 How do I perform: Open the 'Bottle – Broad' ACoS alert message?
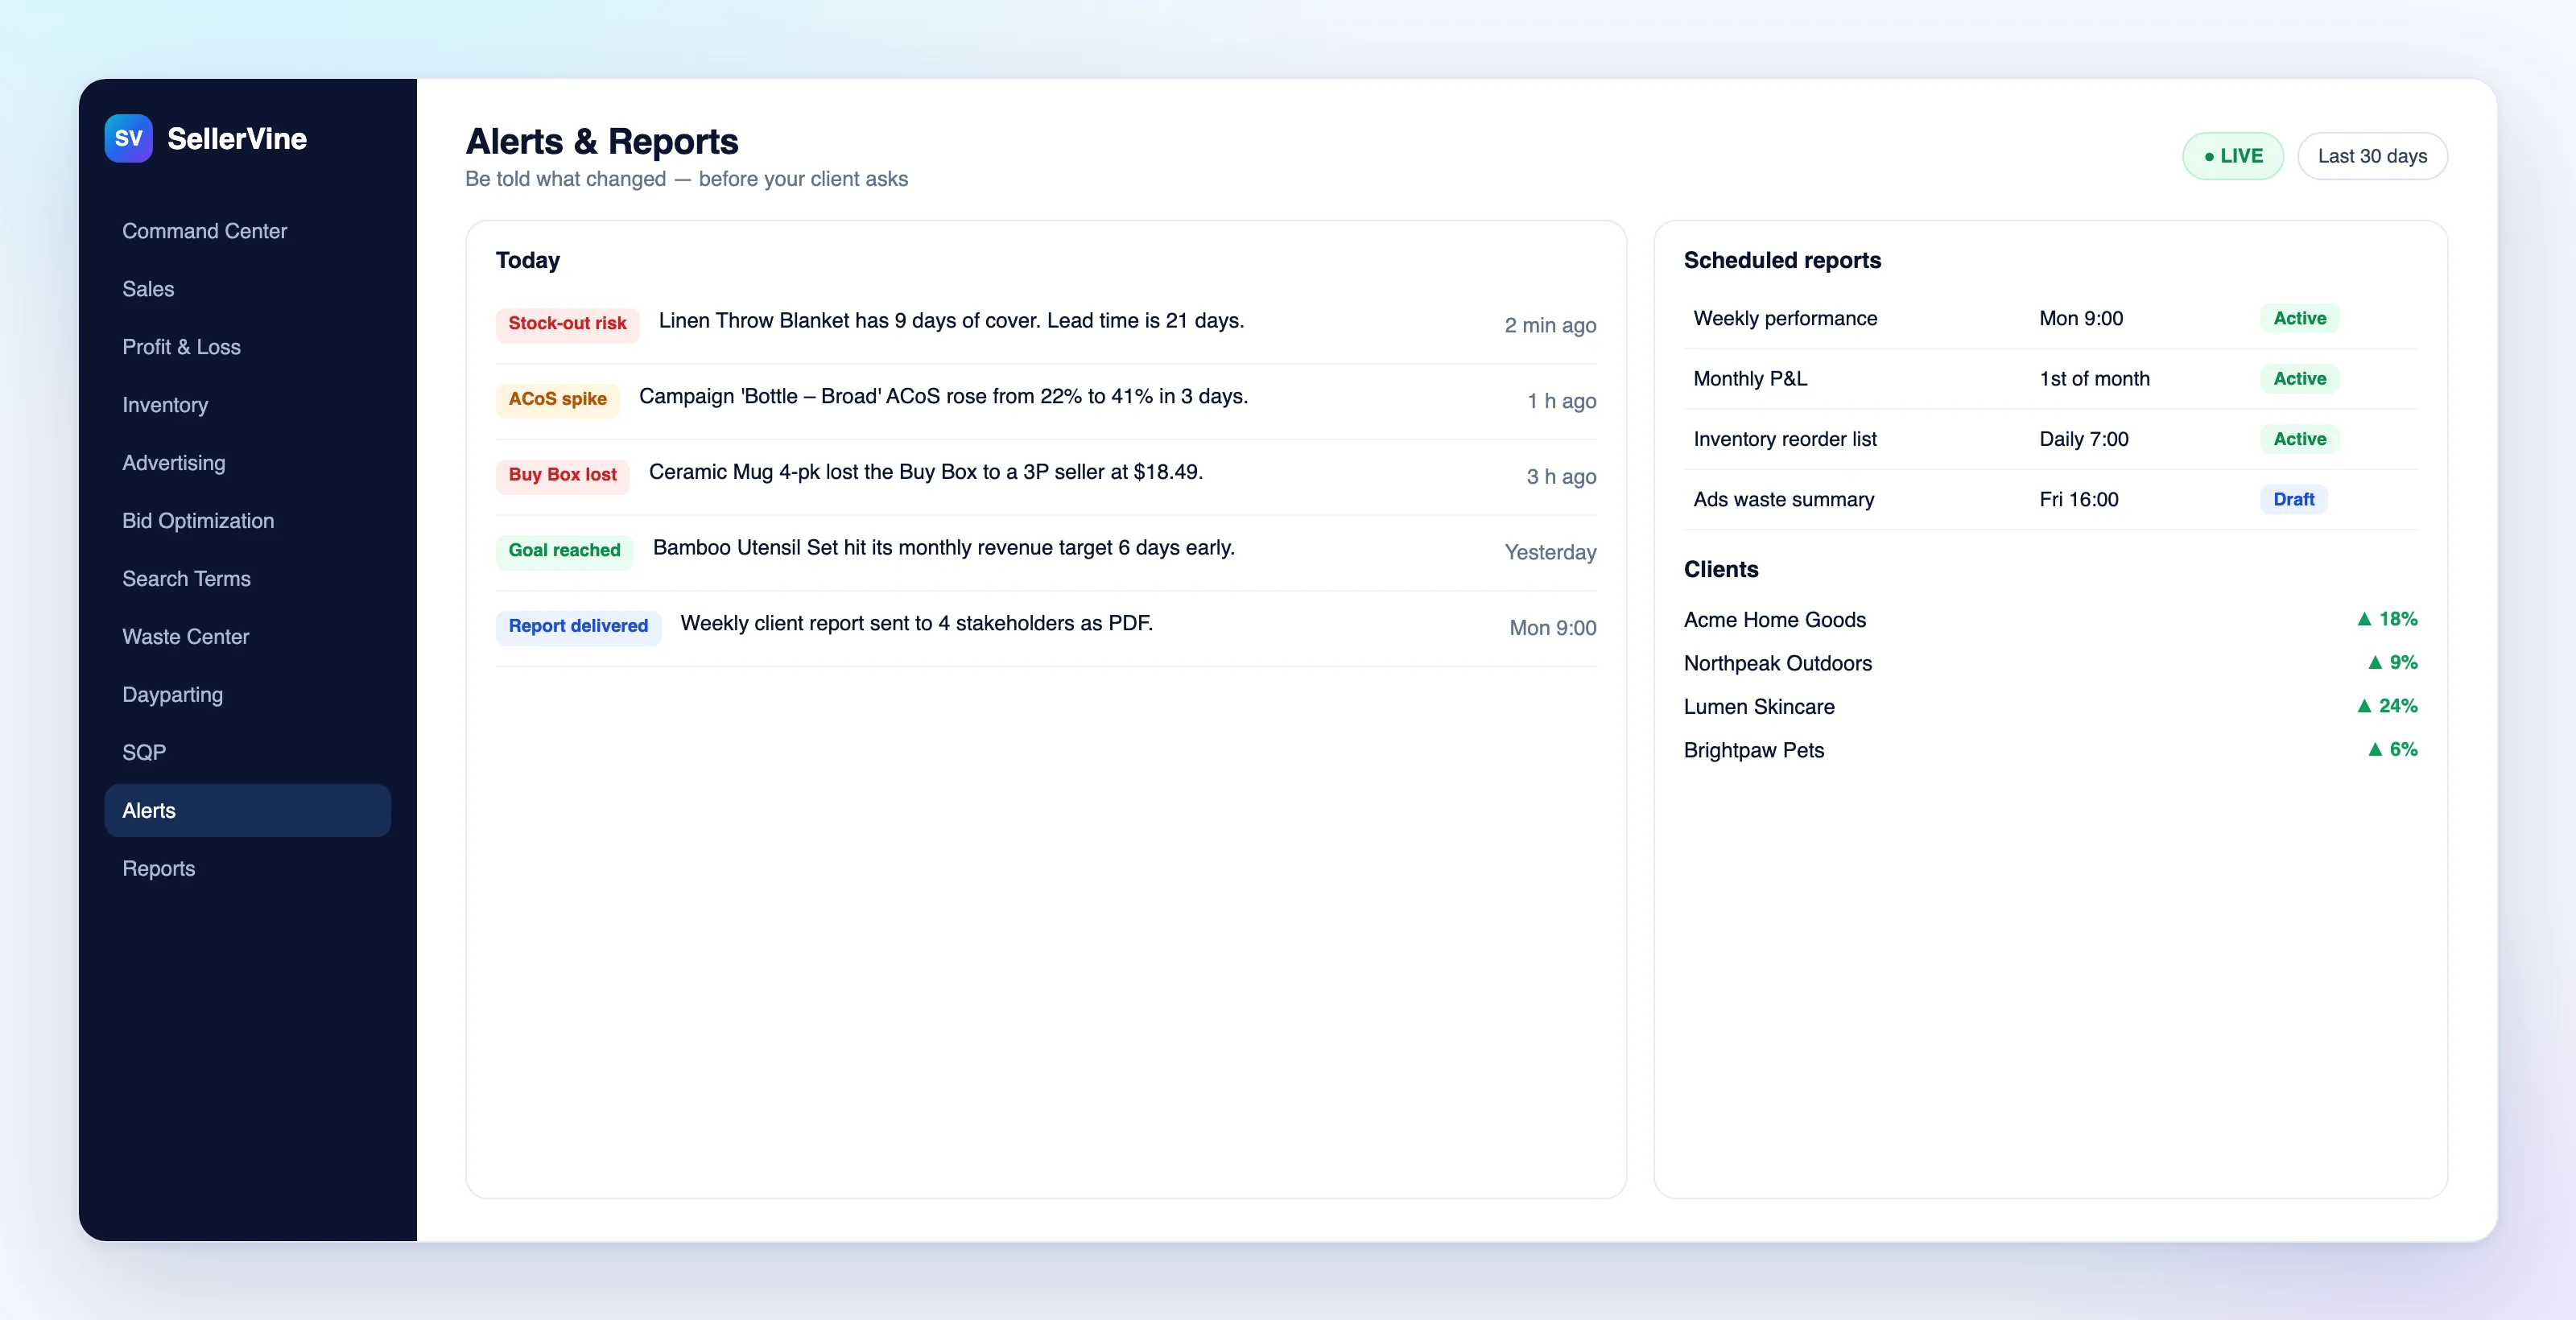coord(943,397)
